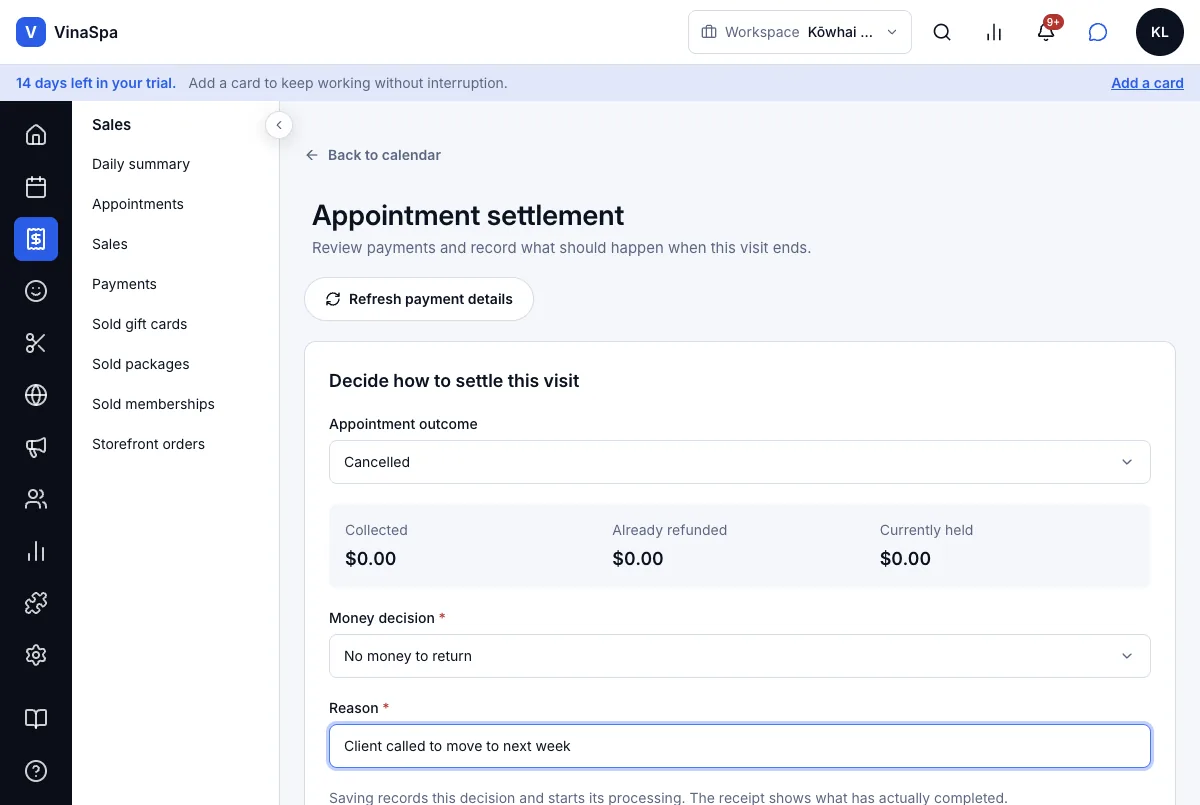Screen dimensions: 1200x805
Task: Click the VinaSpa logo icon
Action: click(x=31, y=32)
